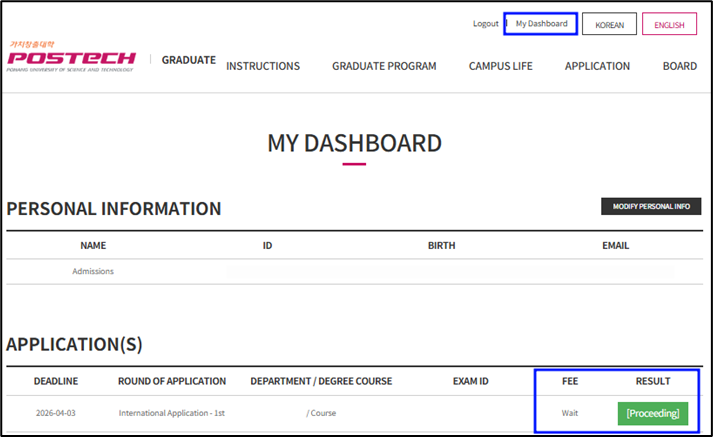The height and width of the screenshot is (437, 713).
Task: Open the BOARD menu
Action: tap(679, 66)
